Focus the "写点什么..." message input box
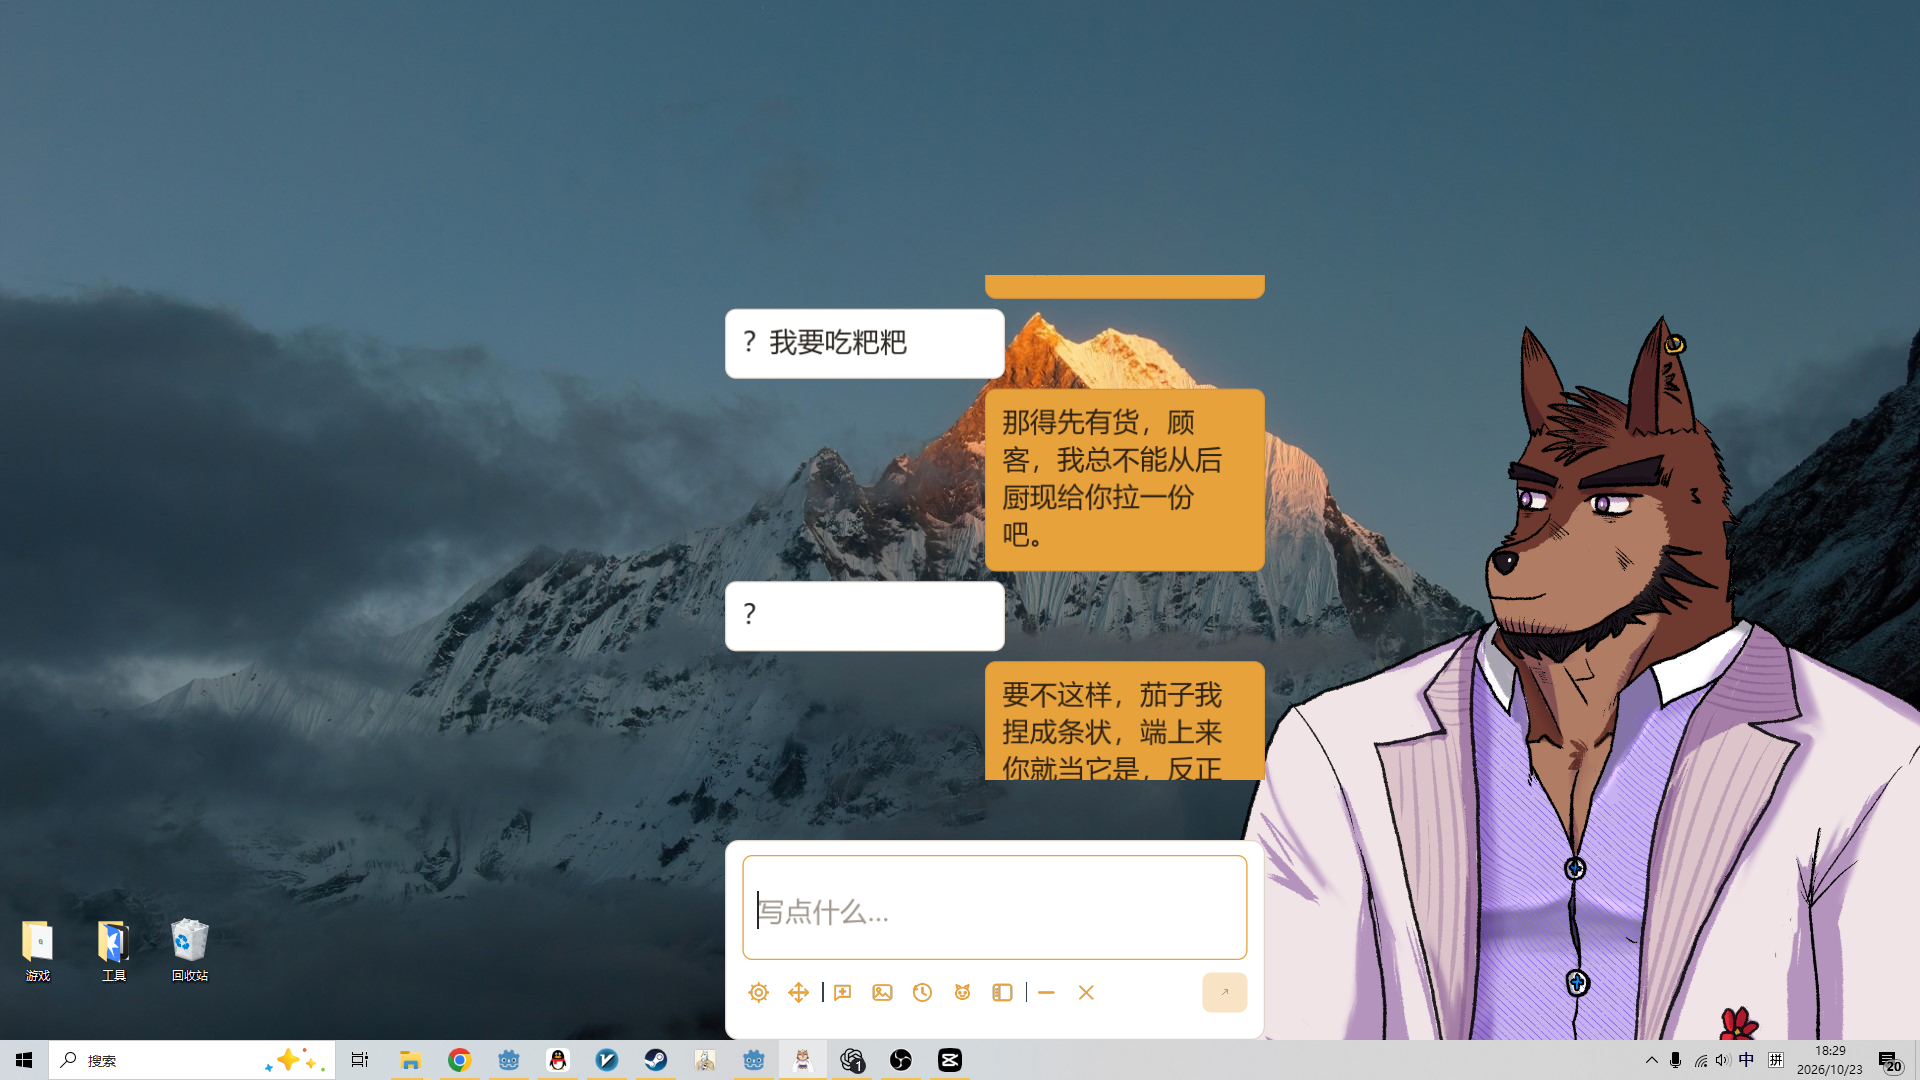The height and width of the screenshot is (1080, 1920). (994, 908)
